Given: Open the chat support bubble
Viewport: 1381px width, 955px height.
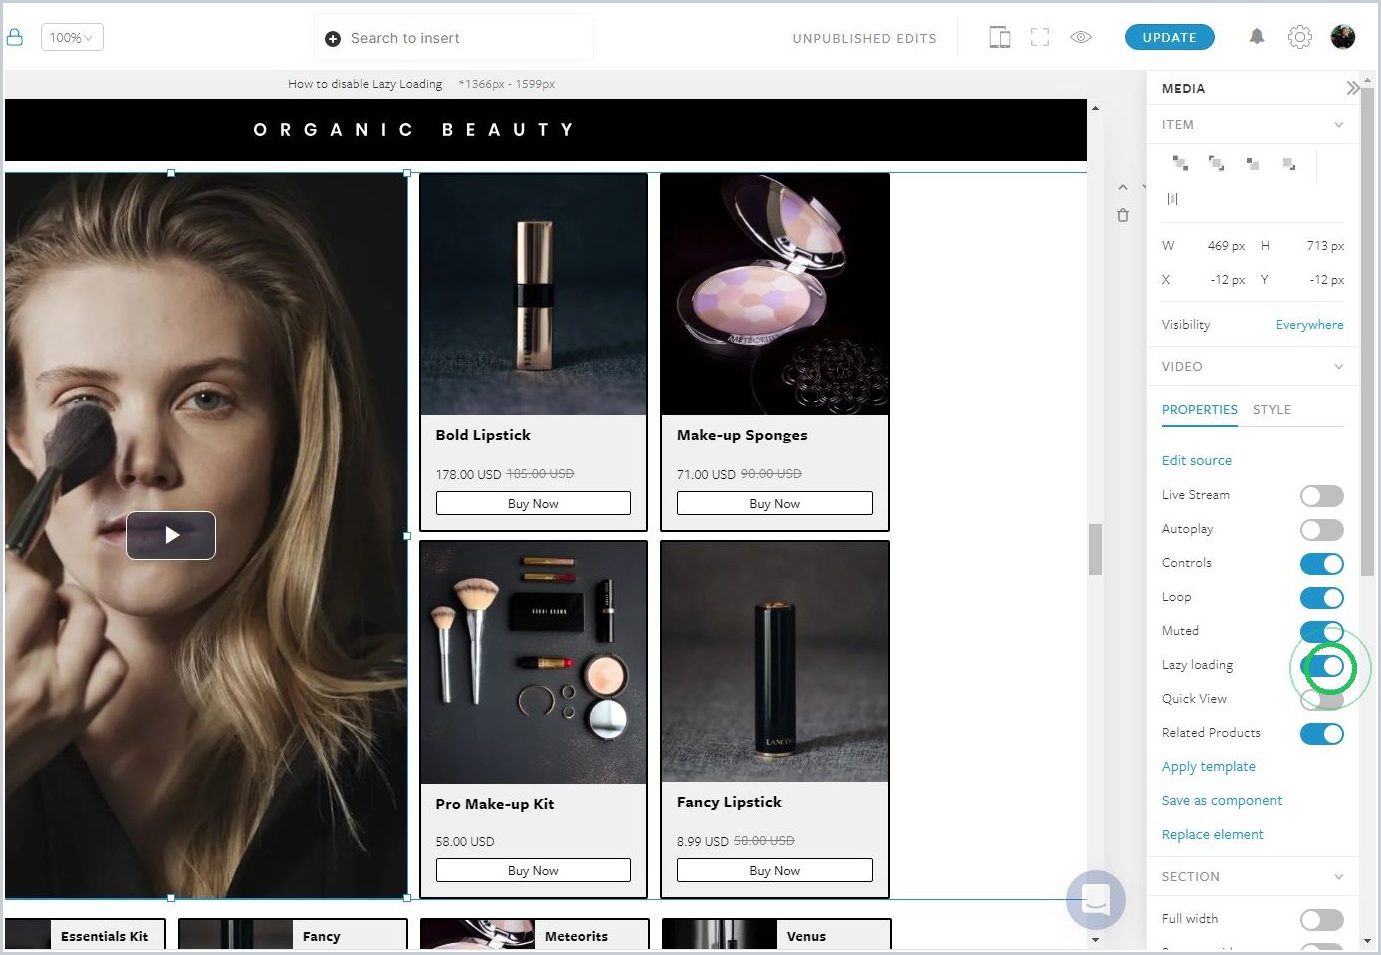Looking at the screenshot, I should pyautogui.click(x=1096, y=900).
